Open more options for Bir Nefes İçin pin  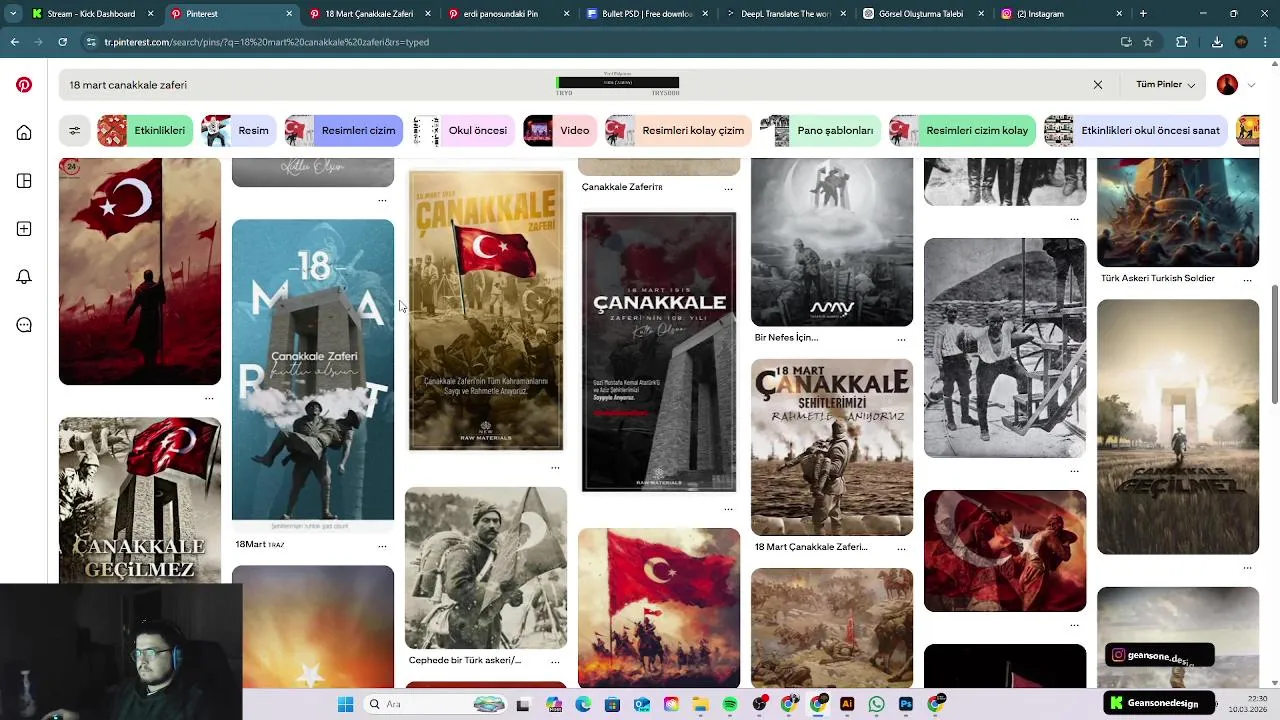(x=901, y=339)
